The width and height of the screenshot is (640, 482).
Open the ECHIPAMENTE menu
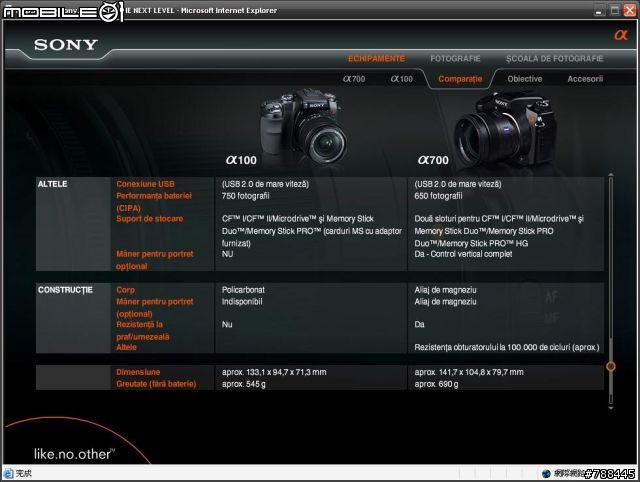point(376,59)
